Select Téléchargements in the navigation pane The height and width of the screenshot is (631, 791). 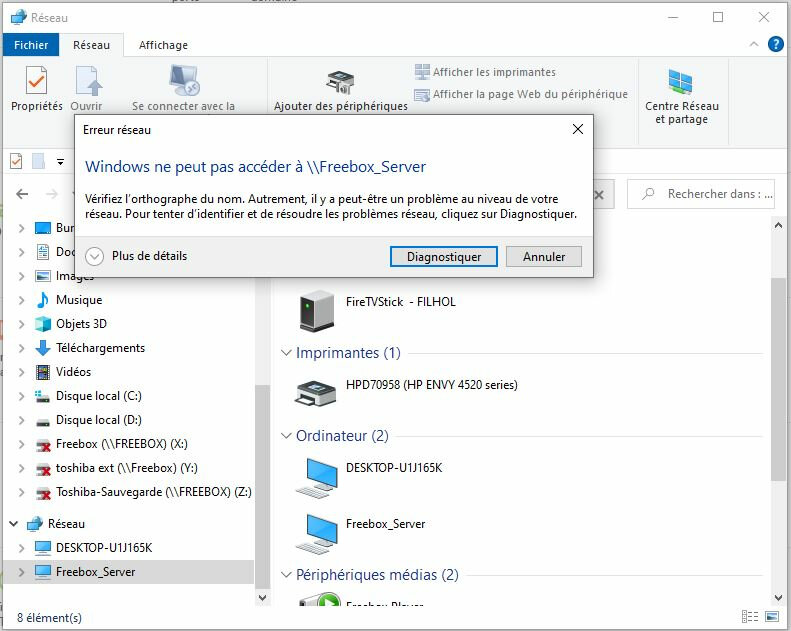pyautogui.click(x=100, y=348)
